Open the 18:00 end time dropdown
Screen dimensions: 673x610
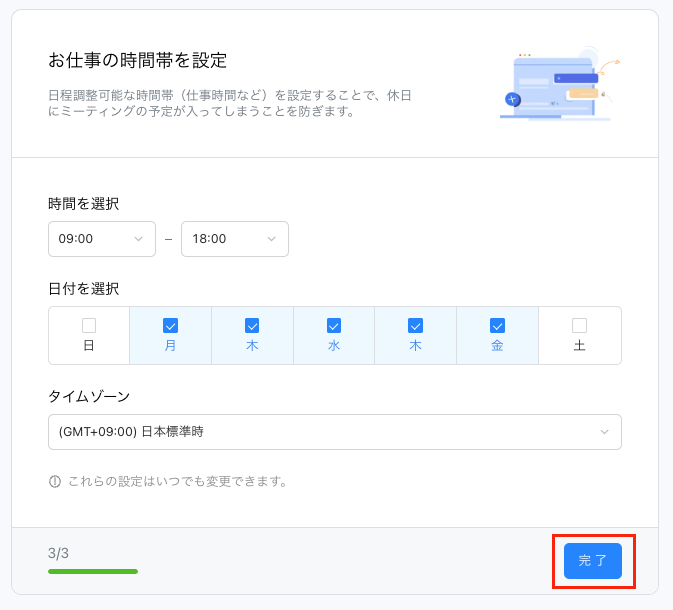235,239
